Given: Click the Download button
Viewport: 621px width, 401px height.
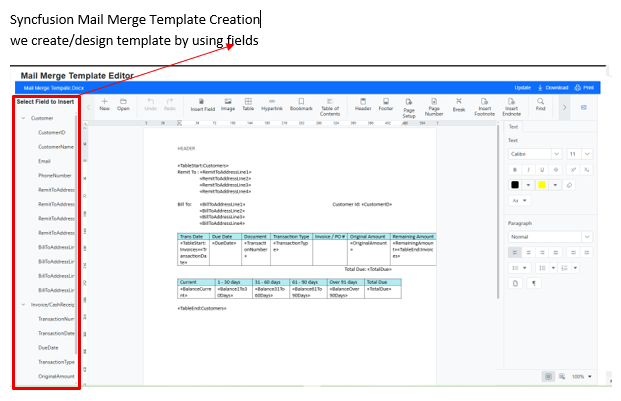Looking at the screenshot, I should coord(552,87).
